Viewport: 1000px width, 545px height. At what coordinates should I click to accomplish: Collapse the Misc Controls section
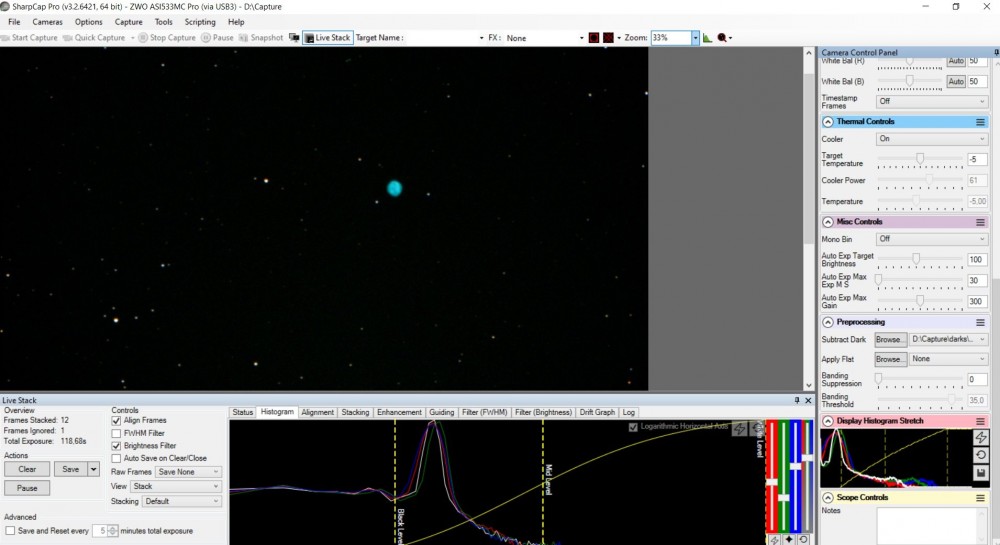[x=828, y=222]
